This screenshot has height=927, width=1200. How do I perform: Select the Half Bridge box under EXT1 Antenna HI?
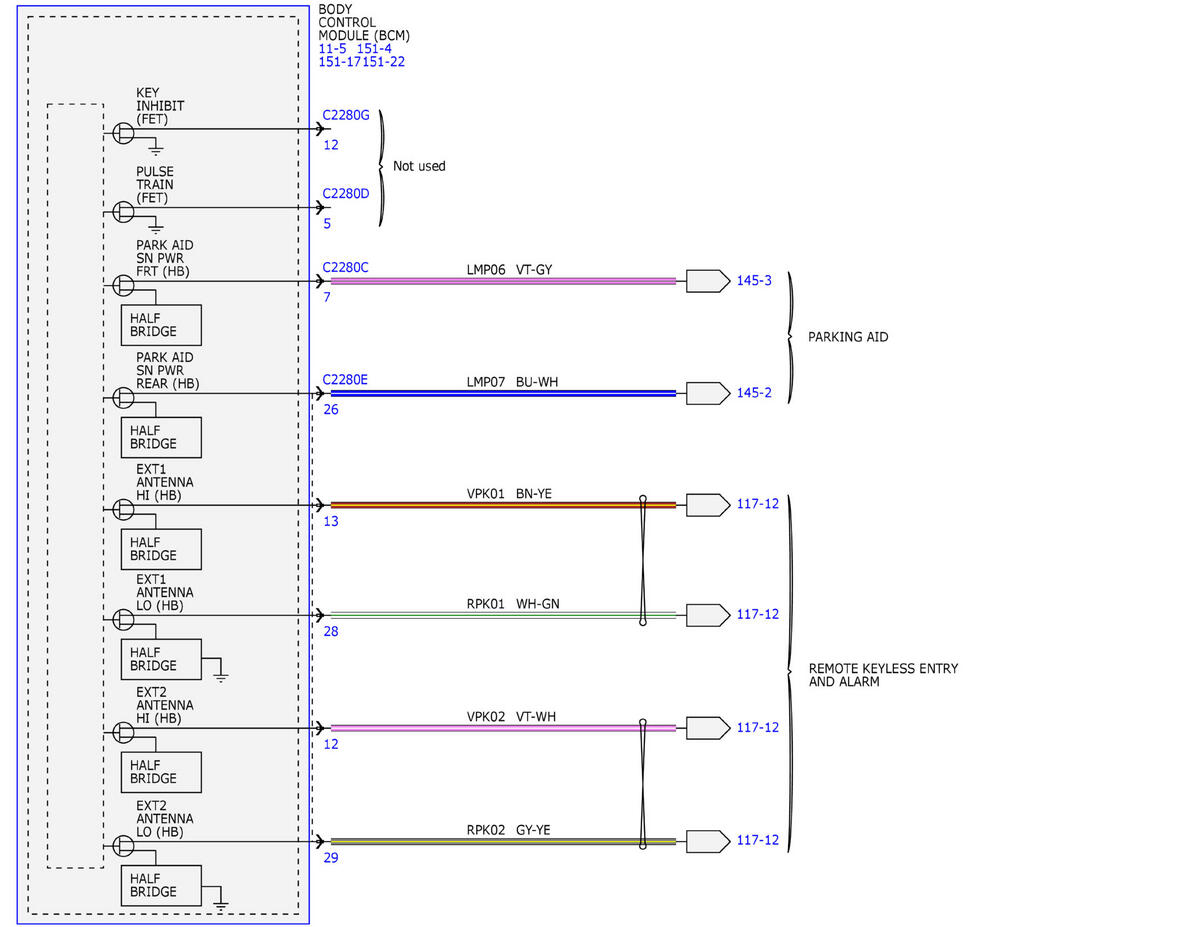(161, 549)
